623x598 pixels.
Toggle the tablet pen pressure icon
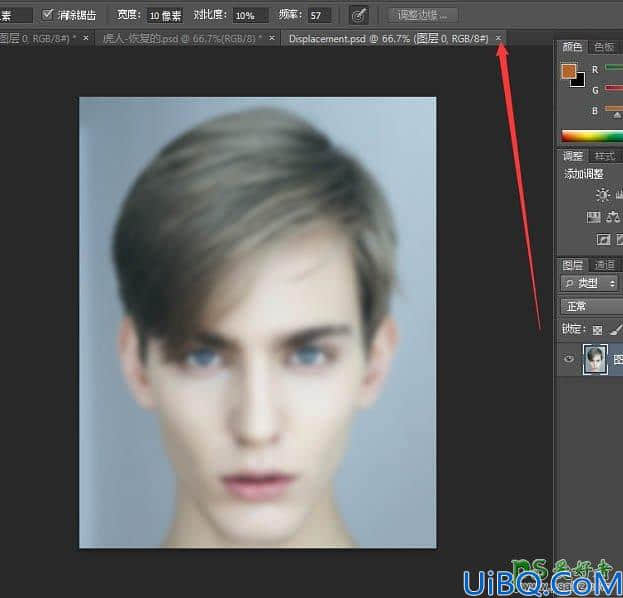[359, 15]
